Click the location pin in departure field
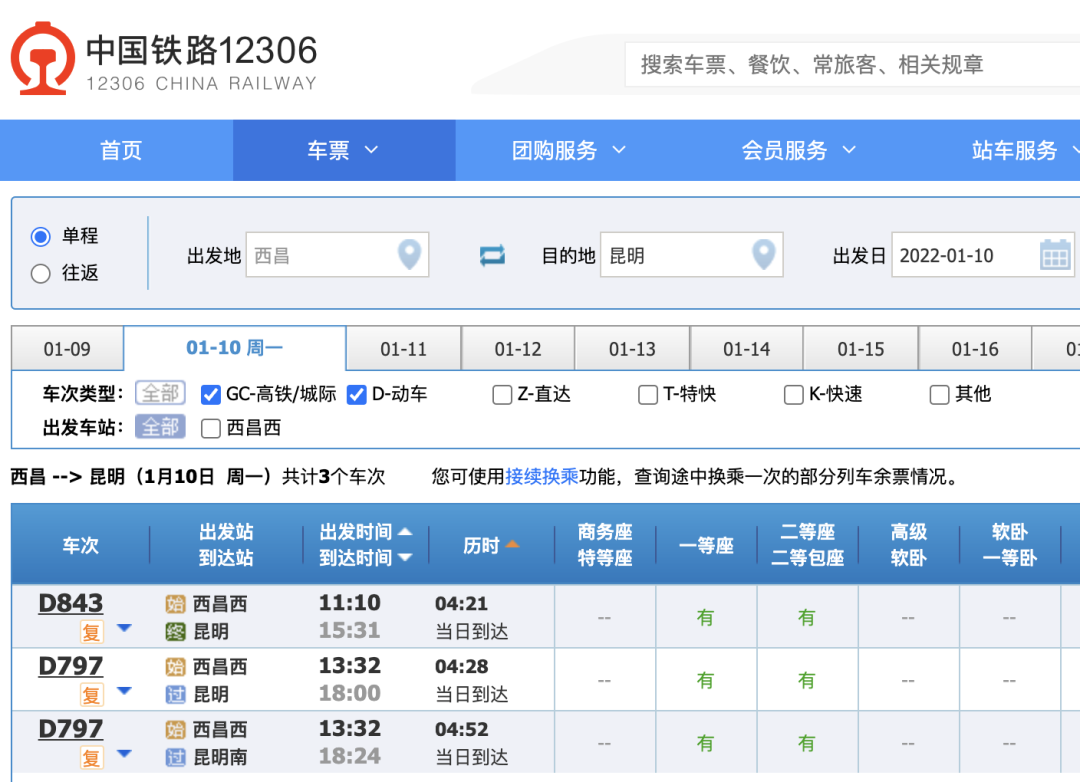Viewport: 1080px width, 782px height. coord(410,254)
